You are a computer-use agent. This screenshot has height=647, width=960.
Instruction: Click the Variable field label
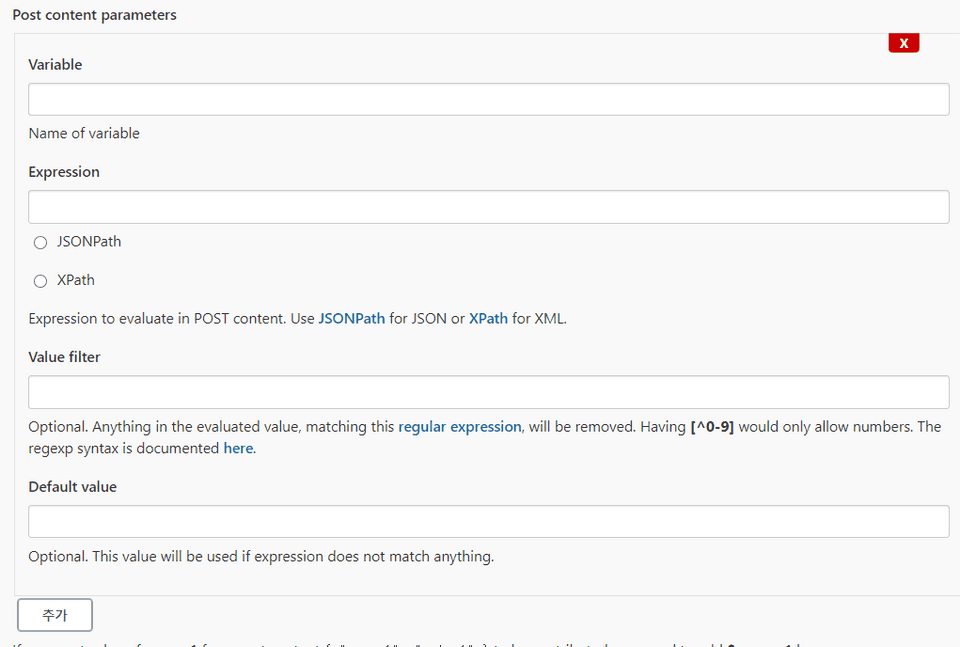click(x=55, y=64)
